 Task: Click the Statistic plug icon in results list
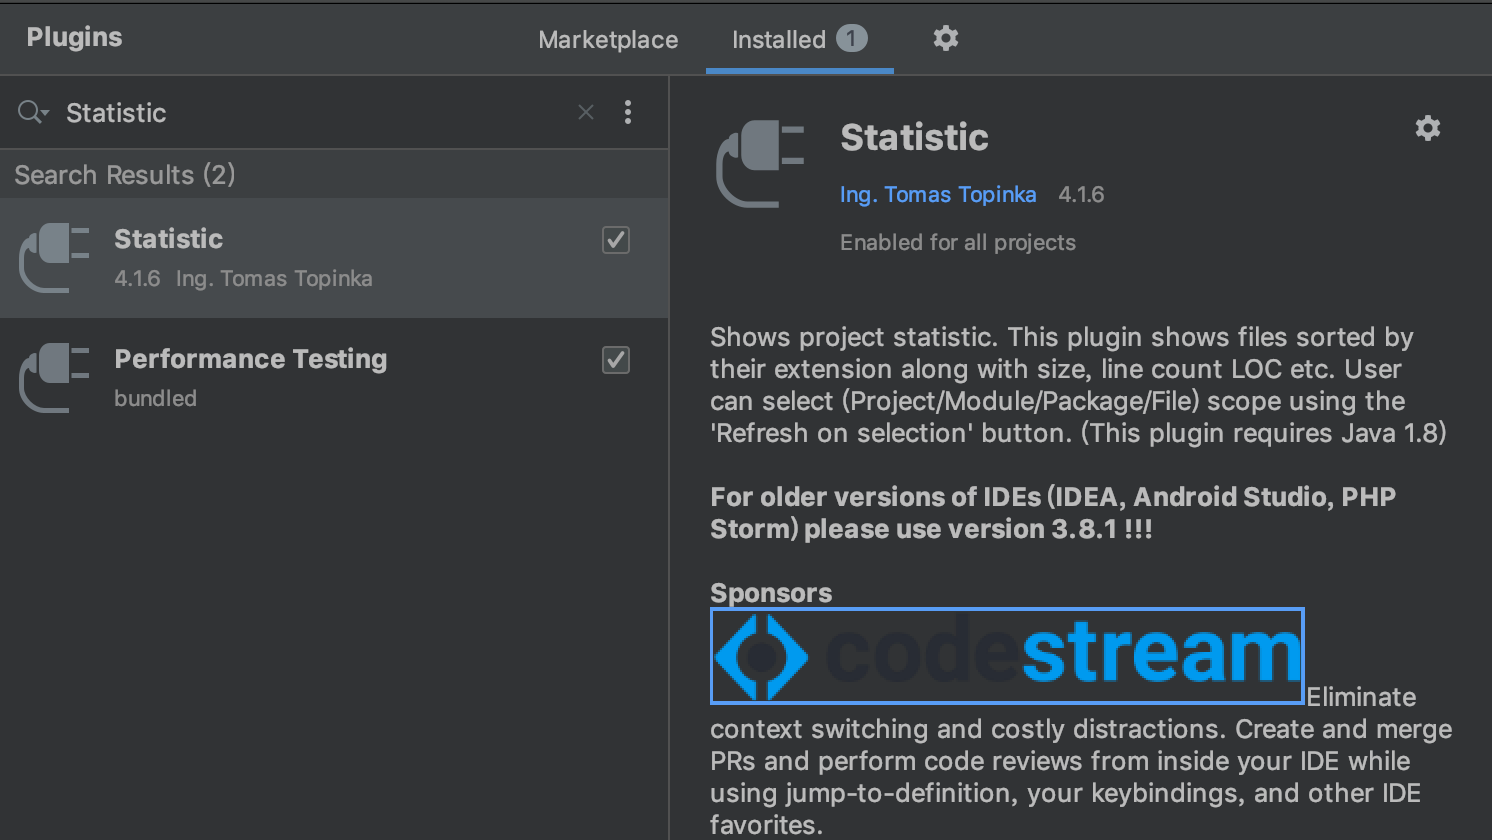pos(55,258)
